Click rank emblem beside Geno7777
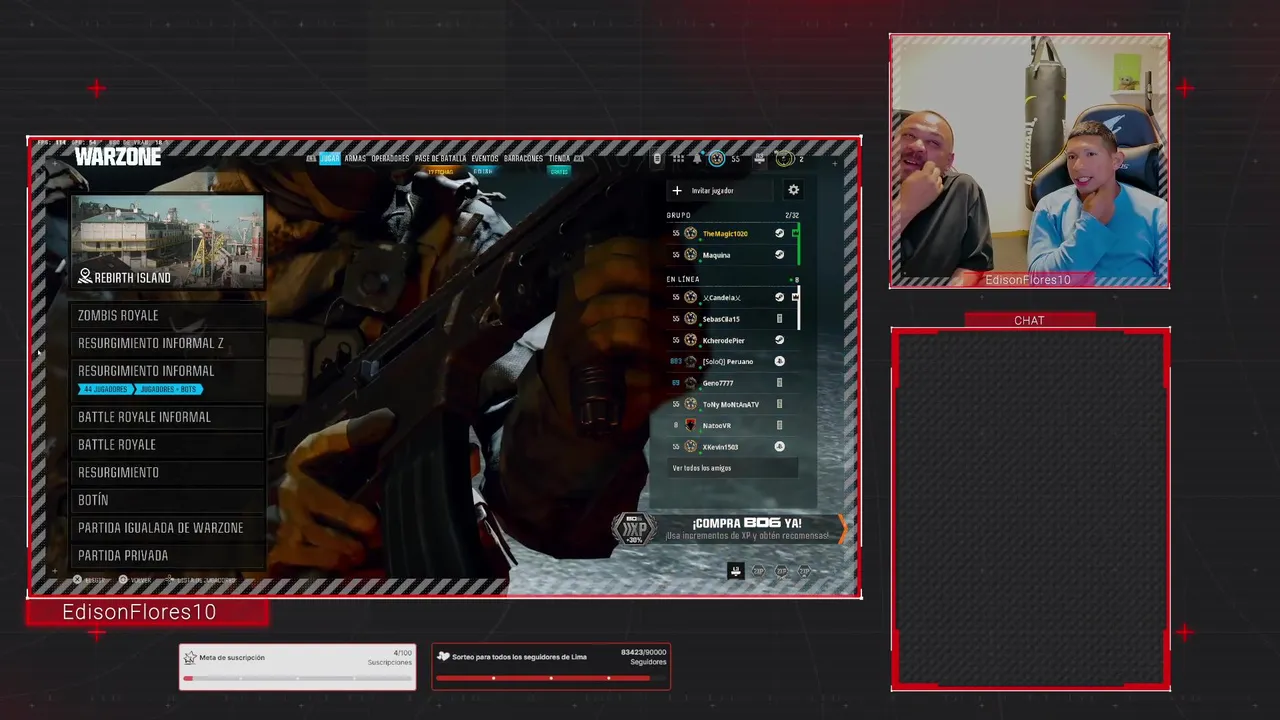The height and width of the screenshot is (720, 1280). [x=690, y=383]
